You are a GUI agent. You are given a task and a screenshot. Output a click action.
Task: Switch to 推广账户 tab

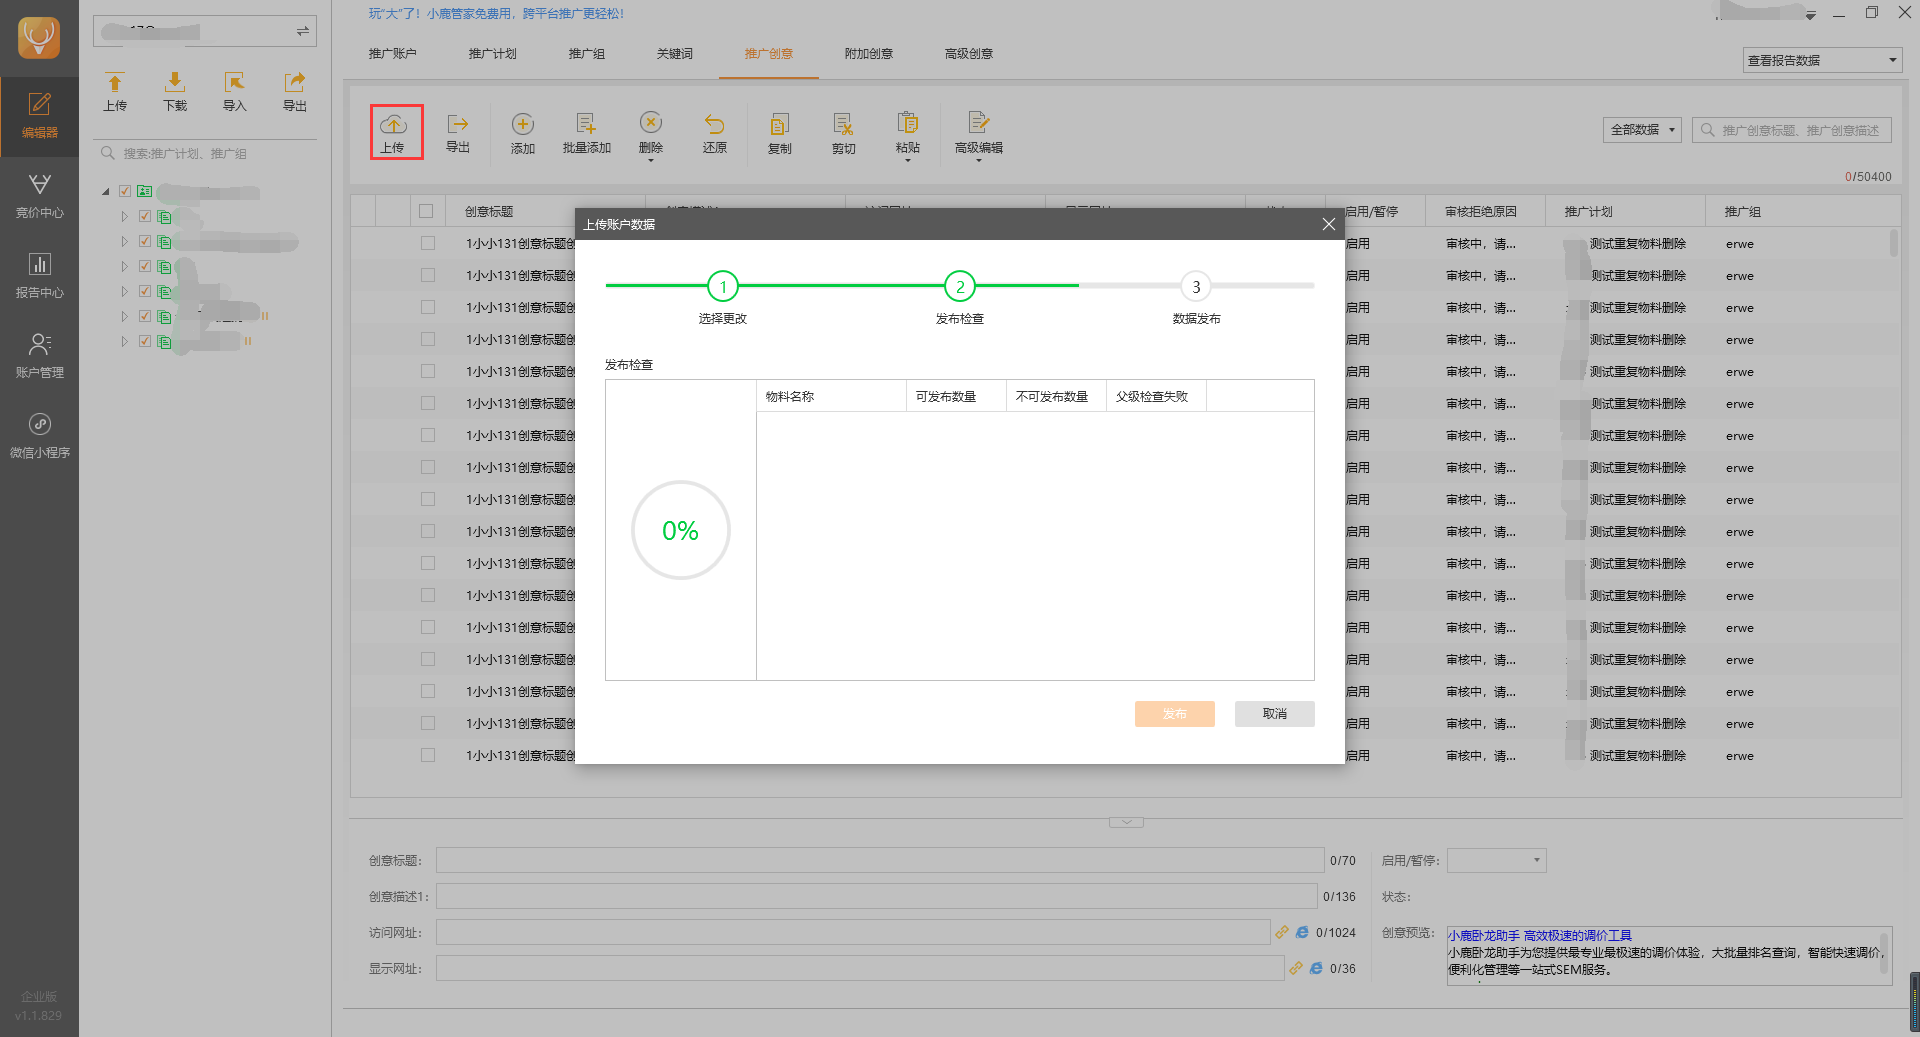tap(393, 54)
